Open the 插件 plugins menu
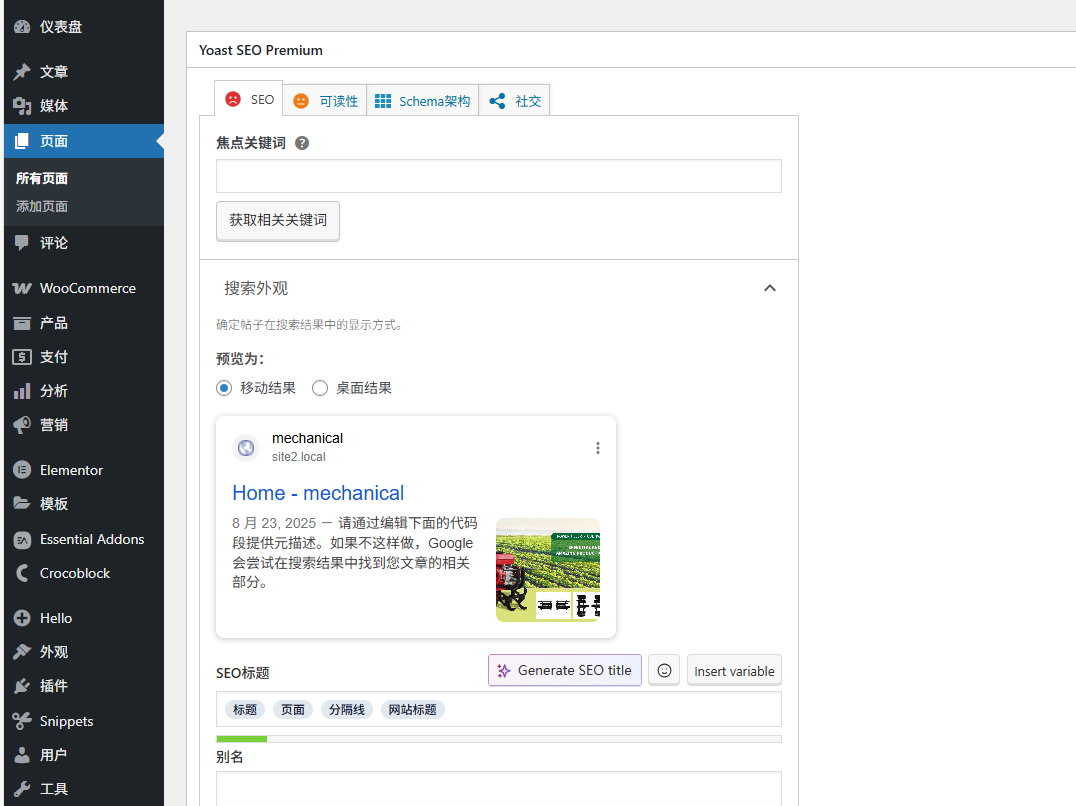This screenshot has height=806, width=1076. click(53, 686)
